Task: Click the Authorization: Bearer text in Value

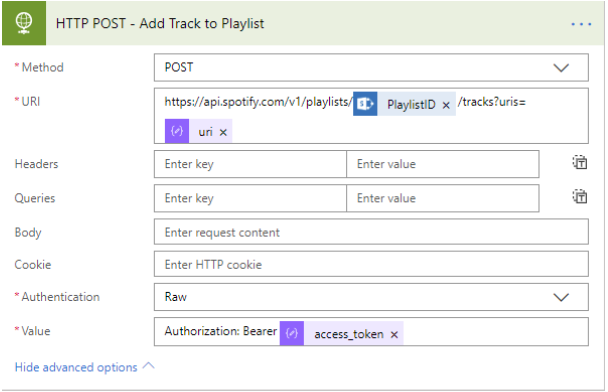Action: click(x=221, y=331)
